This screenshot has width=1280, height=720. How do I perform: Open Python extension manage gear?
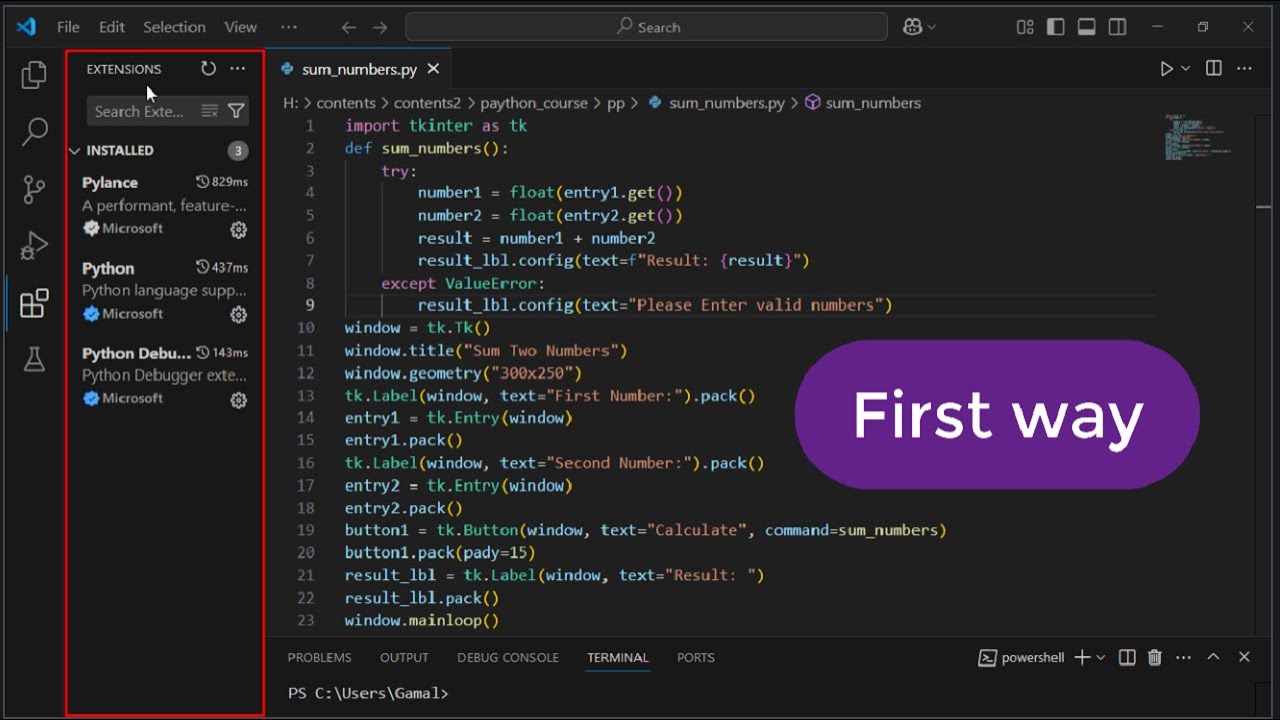[x=238, y=314]
